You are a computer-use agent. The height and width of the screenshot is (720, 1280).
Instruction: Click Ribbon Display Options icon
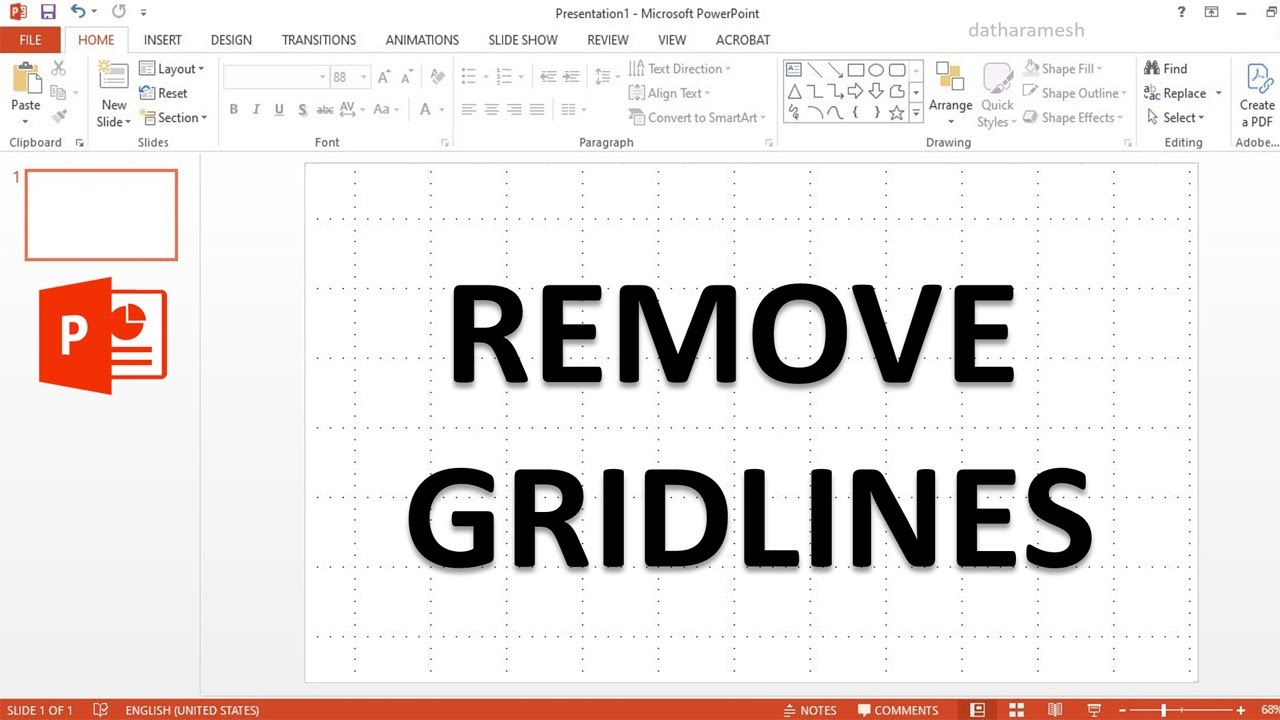coord(1212,12)
